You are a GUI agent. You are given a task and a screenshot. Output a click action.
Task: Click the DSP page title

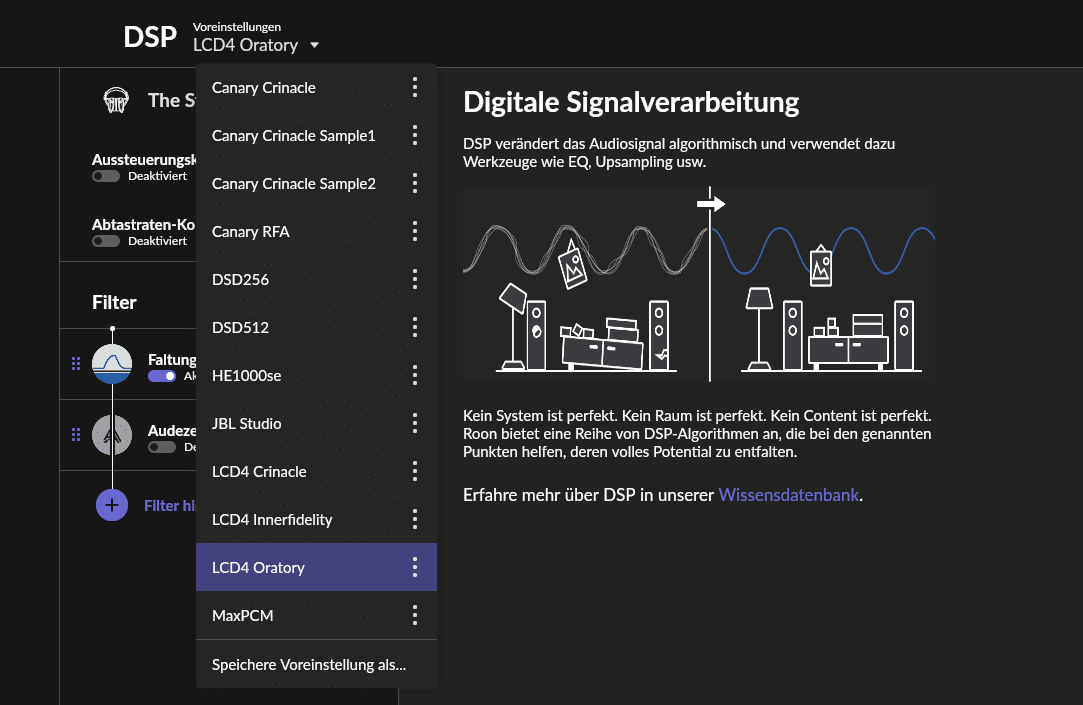click(150, 37)
